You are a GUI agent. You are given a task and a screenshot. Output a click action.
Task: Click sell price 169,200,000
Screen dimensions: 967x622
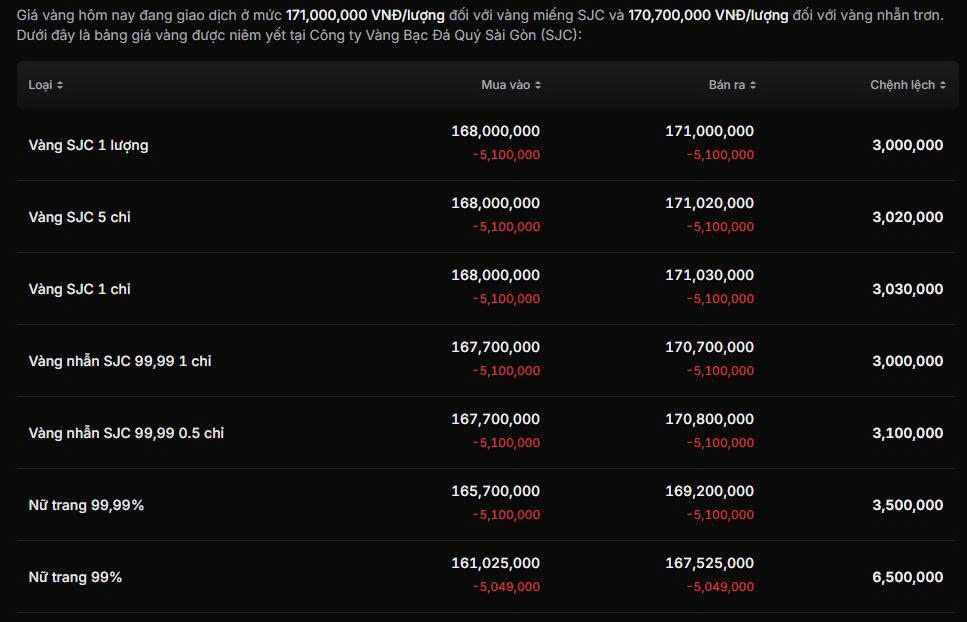(x=709, y=491)
